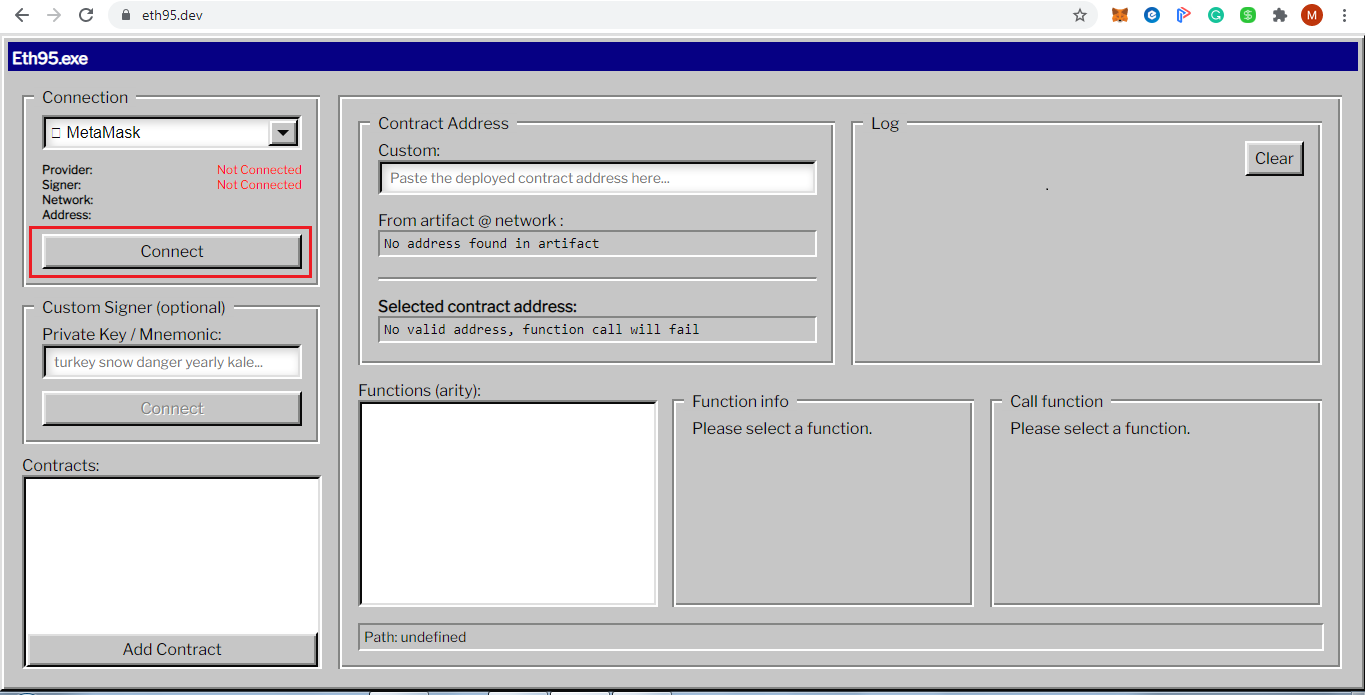Viewport: 1365px width, 695px height.
Task: Click the 'Address:' label in Connection
Action: [x=66, y=215]
